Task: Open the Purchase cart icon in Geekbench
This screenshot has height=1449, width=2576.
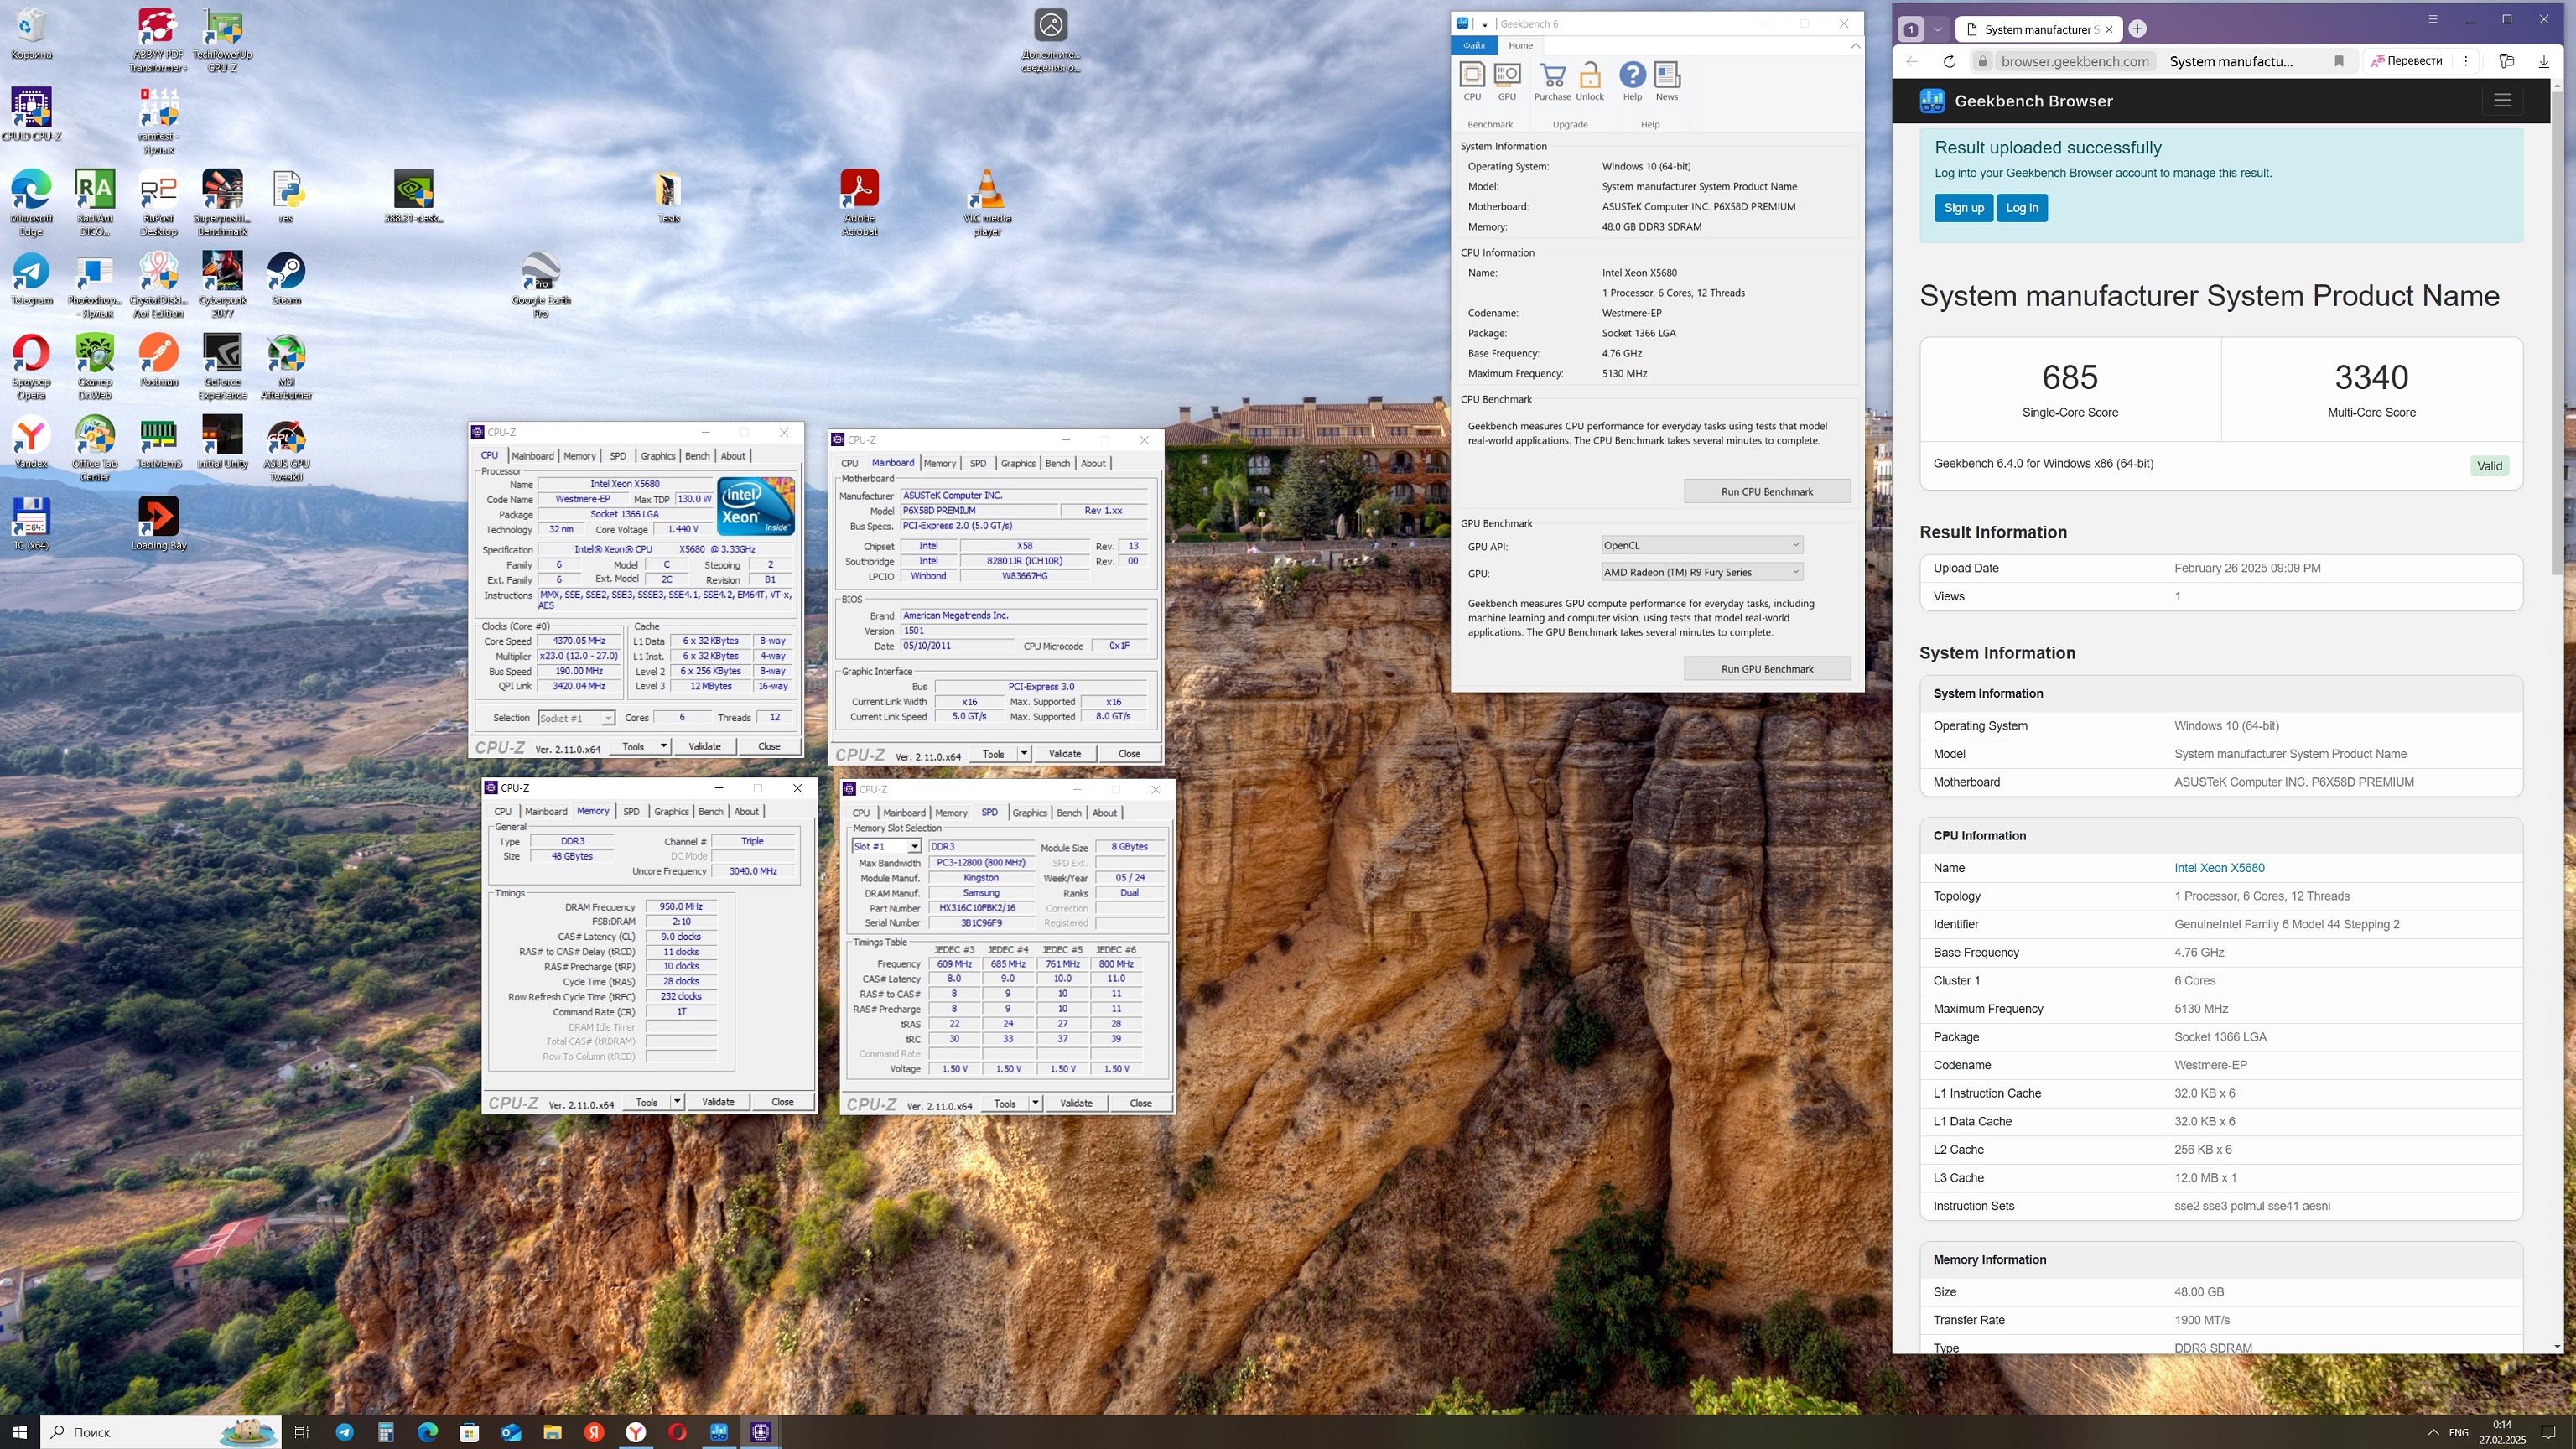Action: 1552,81
